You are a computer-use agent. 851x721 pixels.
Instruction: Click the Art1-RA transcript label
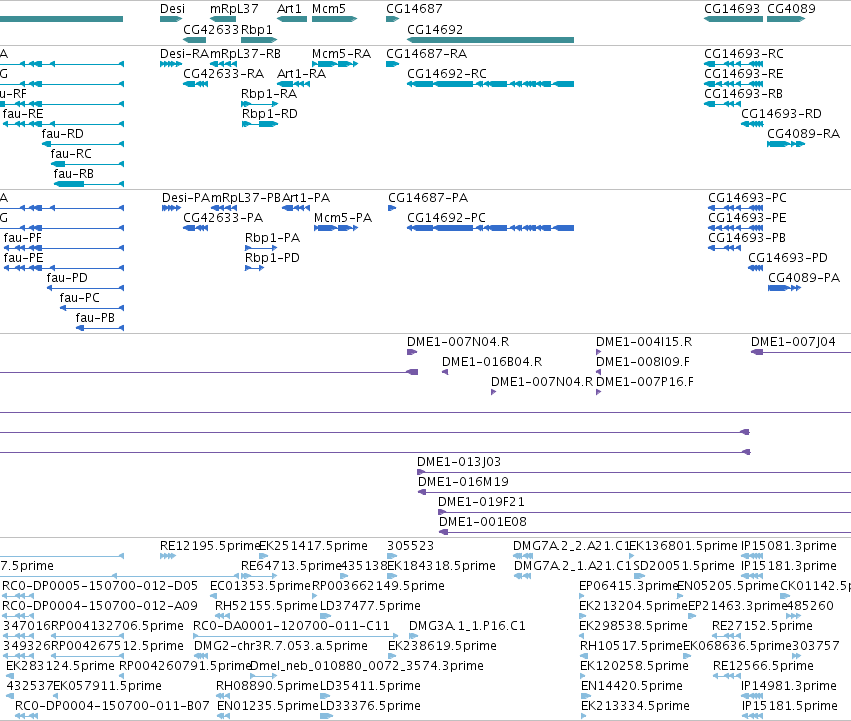(301, 74)
